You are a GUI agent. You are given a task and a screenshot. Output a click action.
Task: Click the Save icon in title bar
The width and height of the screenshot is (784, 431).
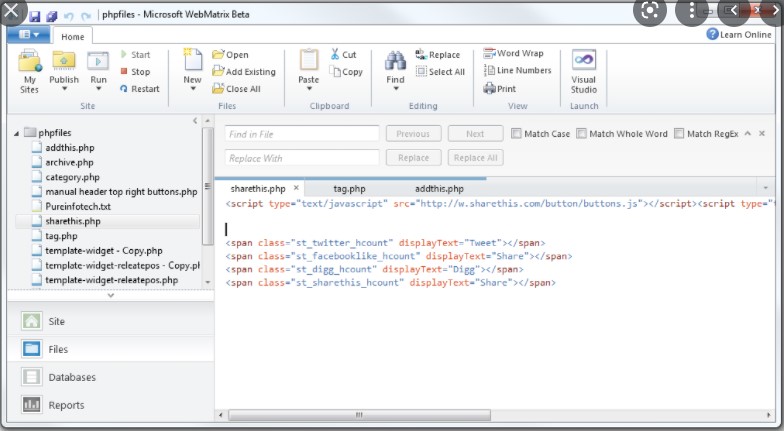pos(34,15)
